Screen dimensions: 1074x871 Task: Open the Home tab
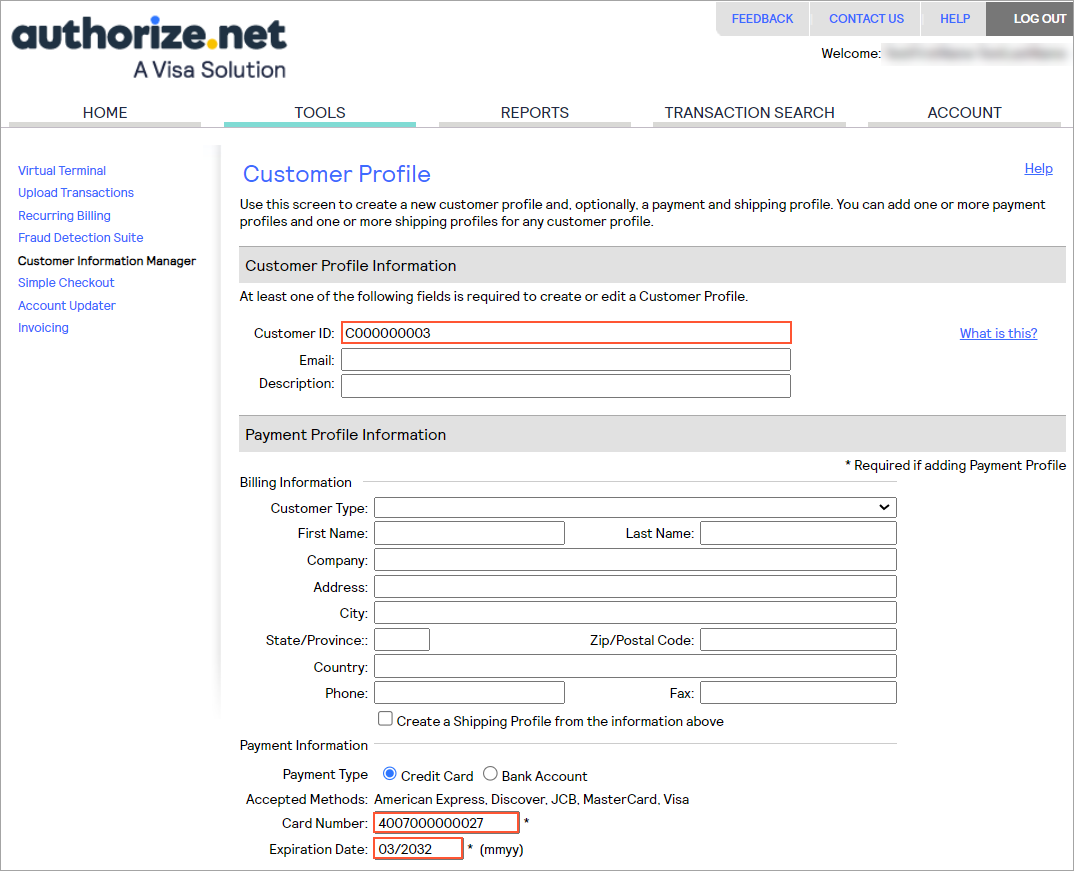[105, 113]
